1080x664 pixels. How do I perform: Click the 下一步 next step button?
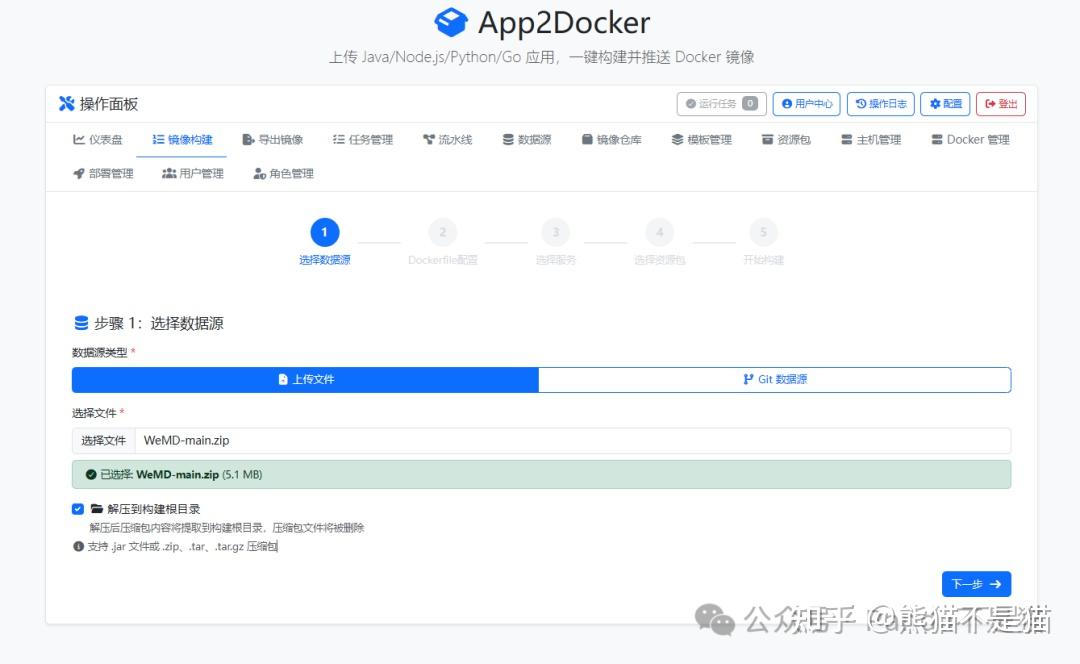(976, 584)
